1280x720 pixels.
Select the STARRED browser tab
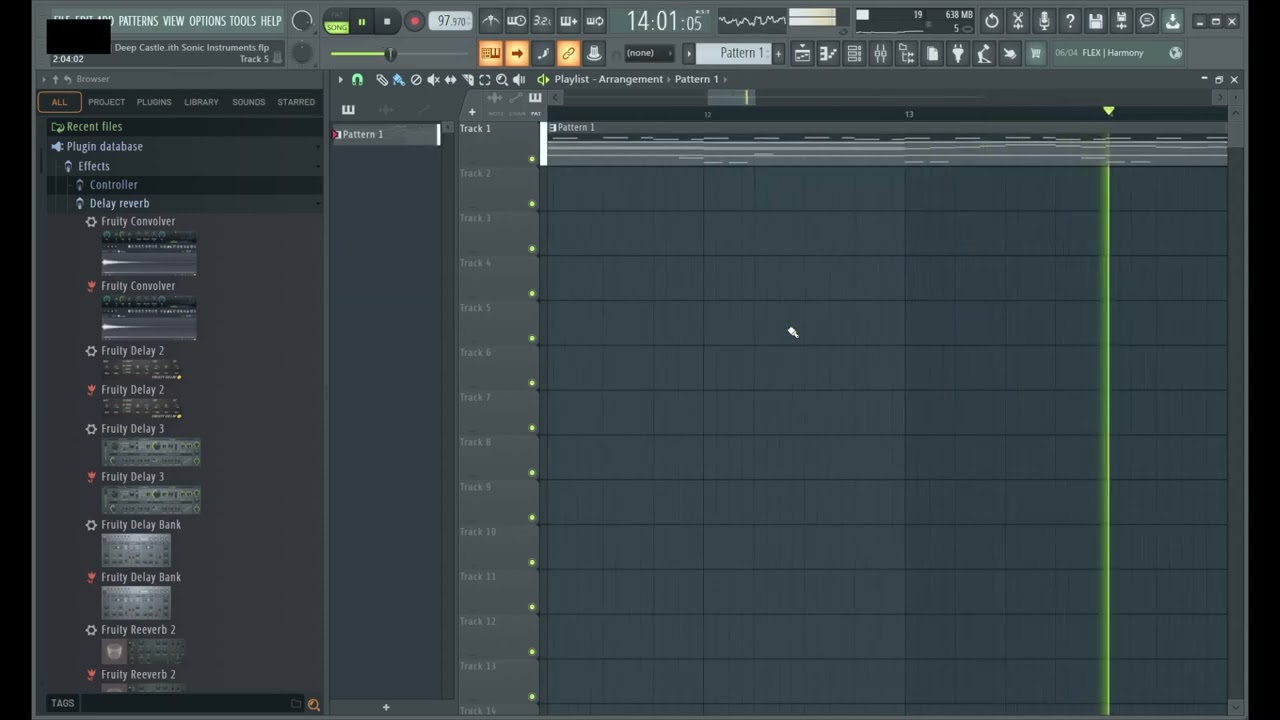pos(296,102)
